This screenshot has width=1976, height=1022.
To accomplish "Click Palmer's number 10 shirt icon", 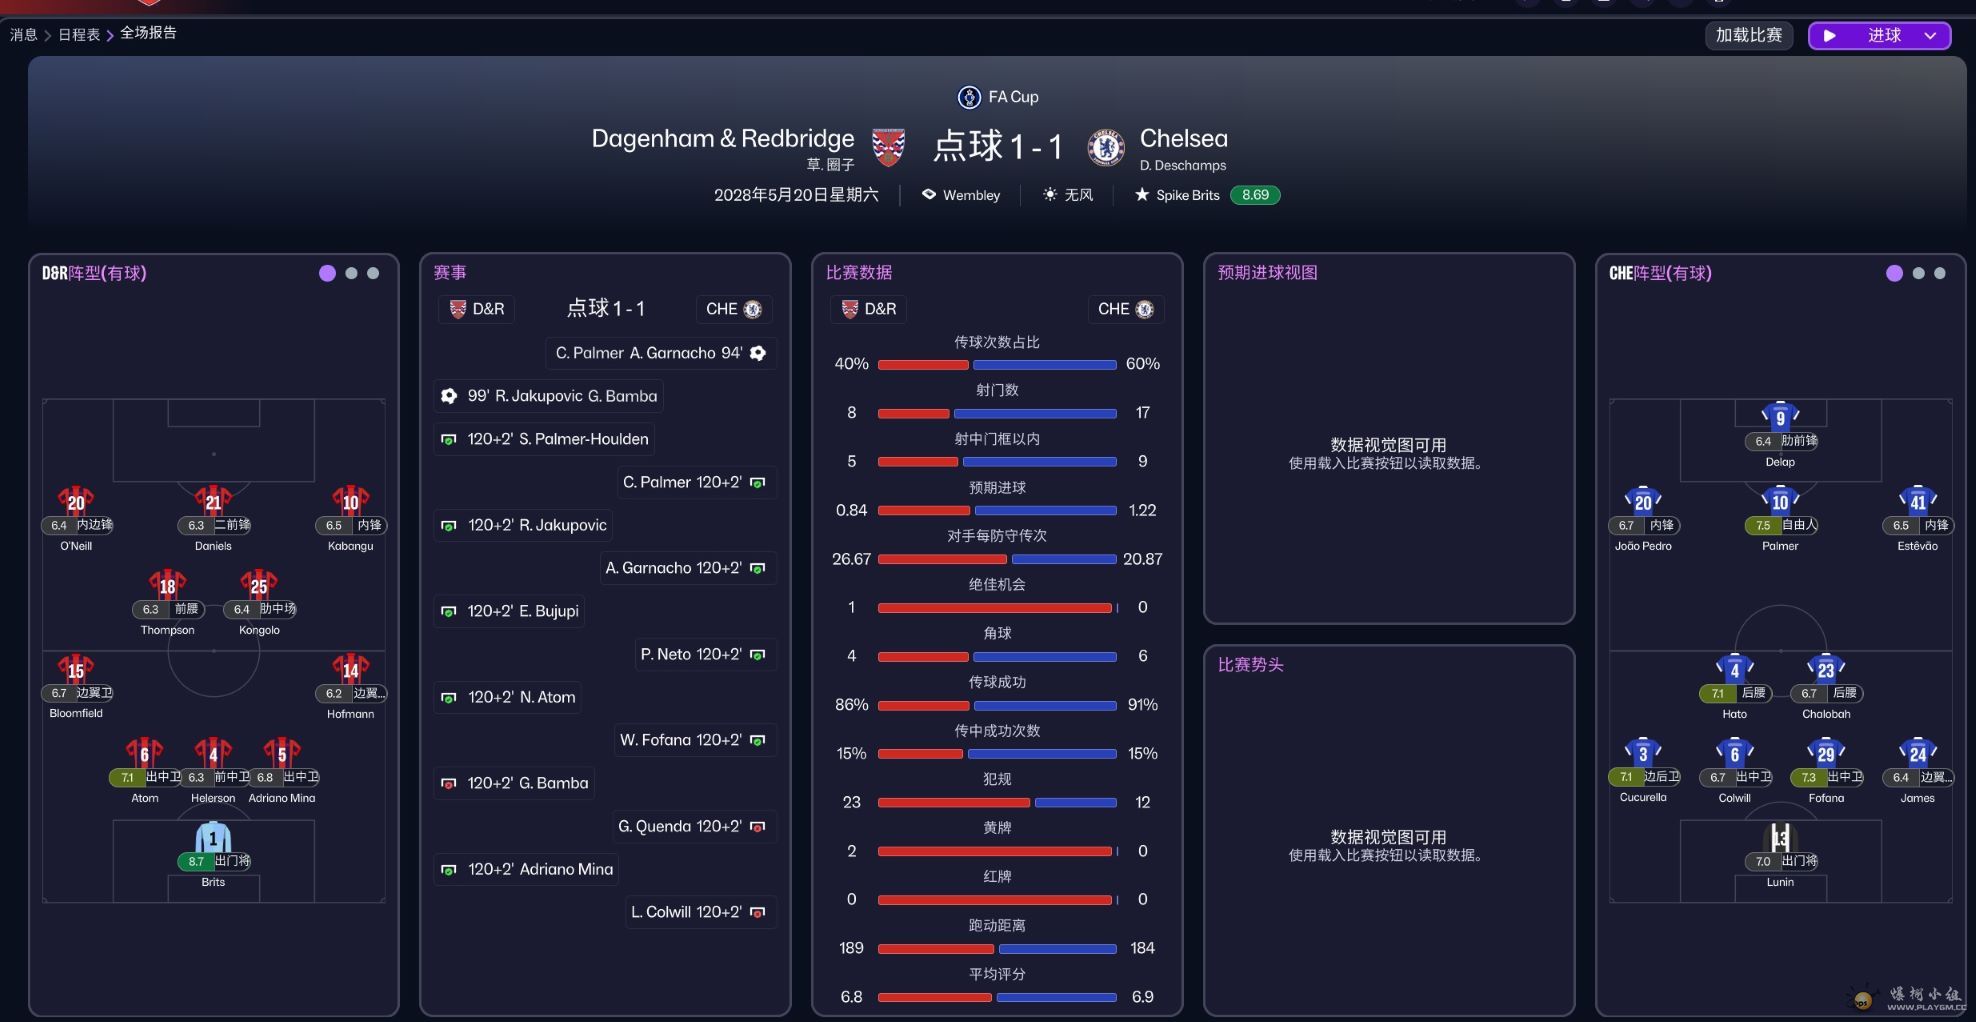I will (1780, 500).
